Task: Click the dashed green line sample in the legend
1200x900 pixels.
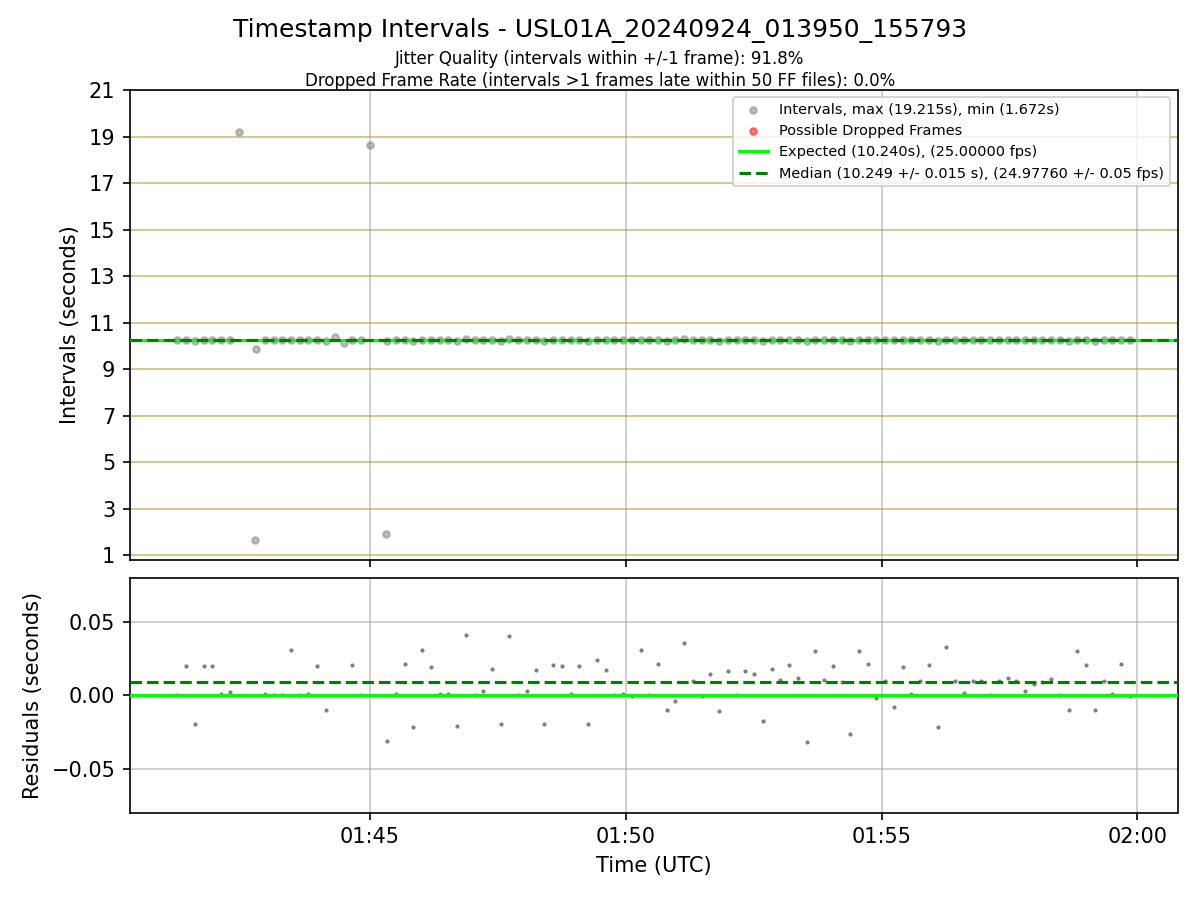Action: coord(753,173)
